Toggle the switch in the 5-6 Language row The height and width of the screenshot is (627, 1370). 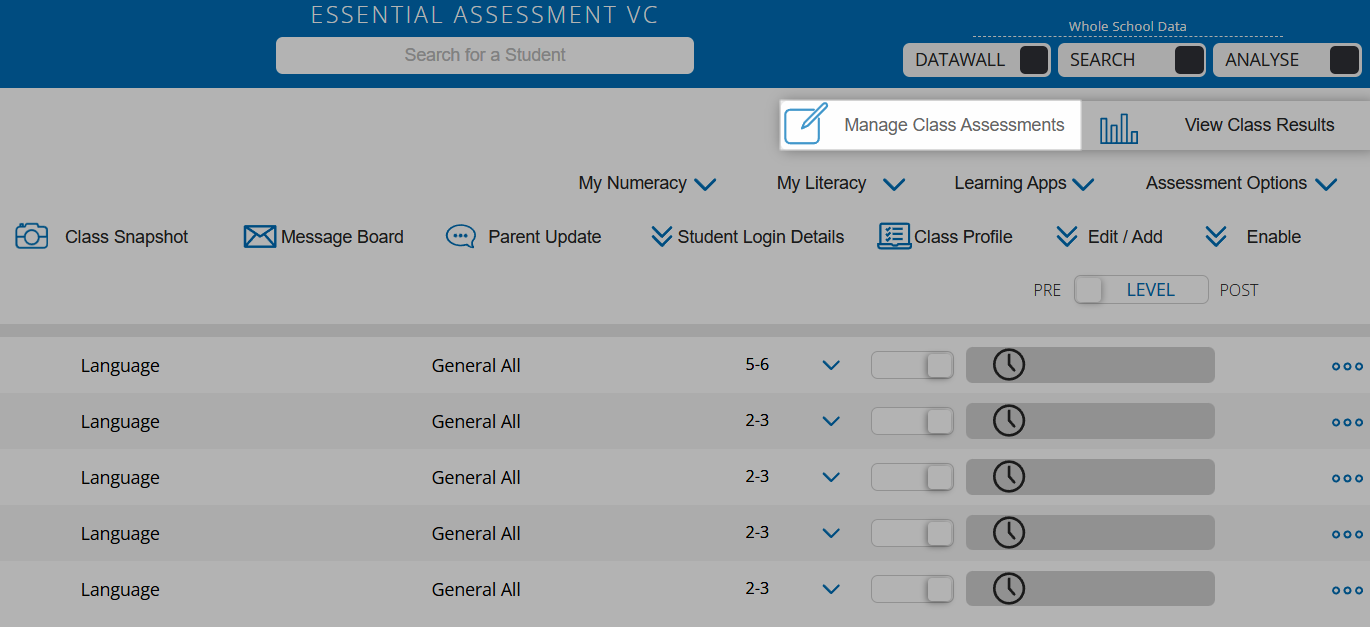(x=913, y=366)
